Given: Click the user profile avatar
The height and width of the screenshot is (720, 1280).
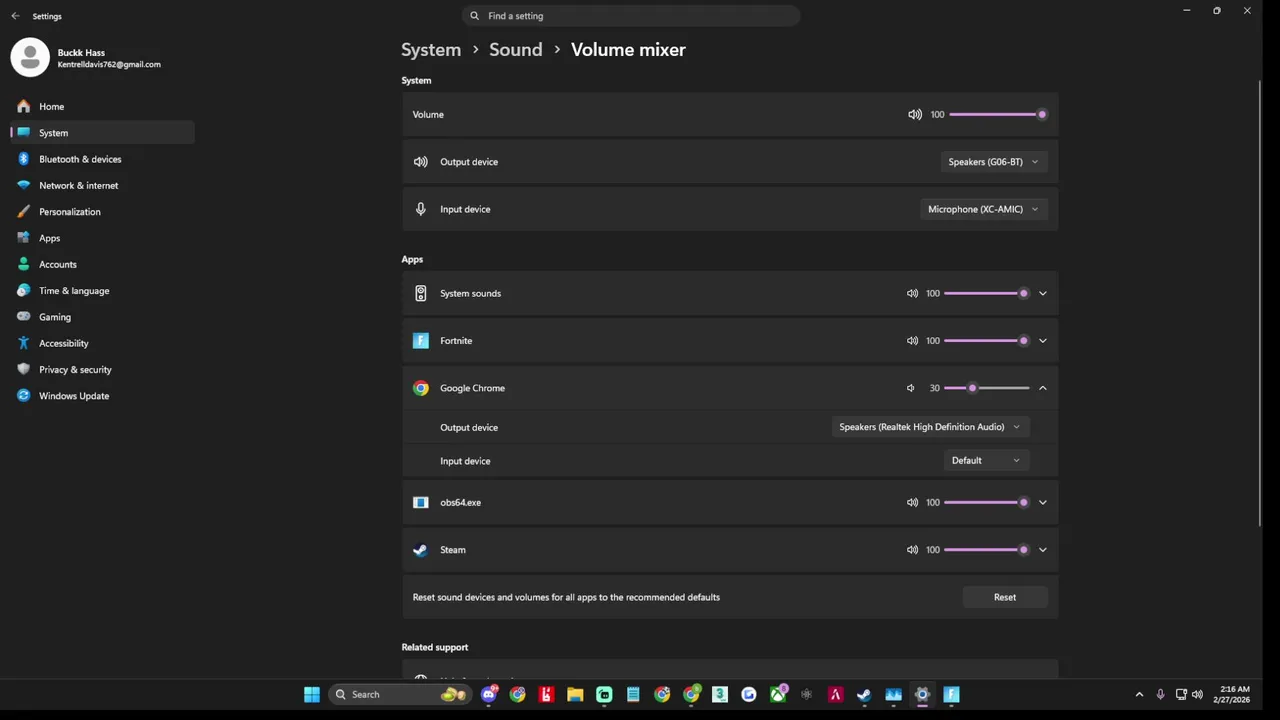Looking at the screenshot, I should [30, 58].
